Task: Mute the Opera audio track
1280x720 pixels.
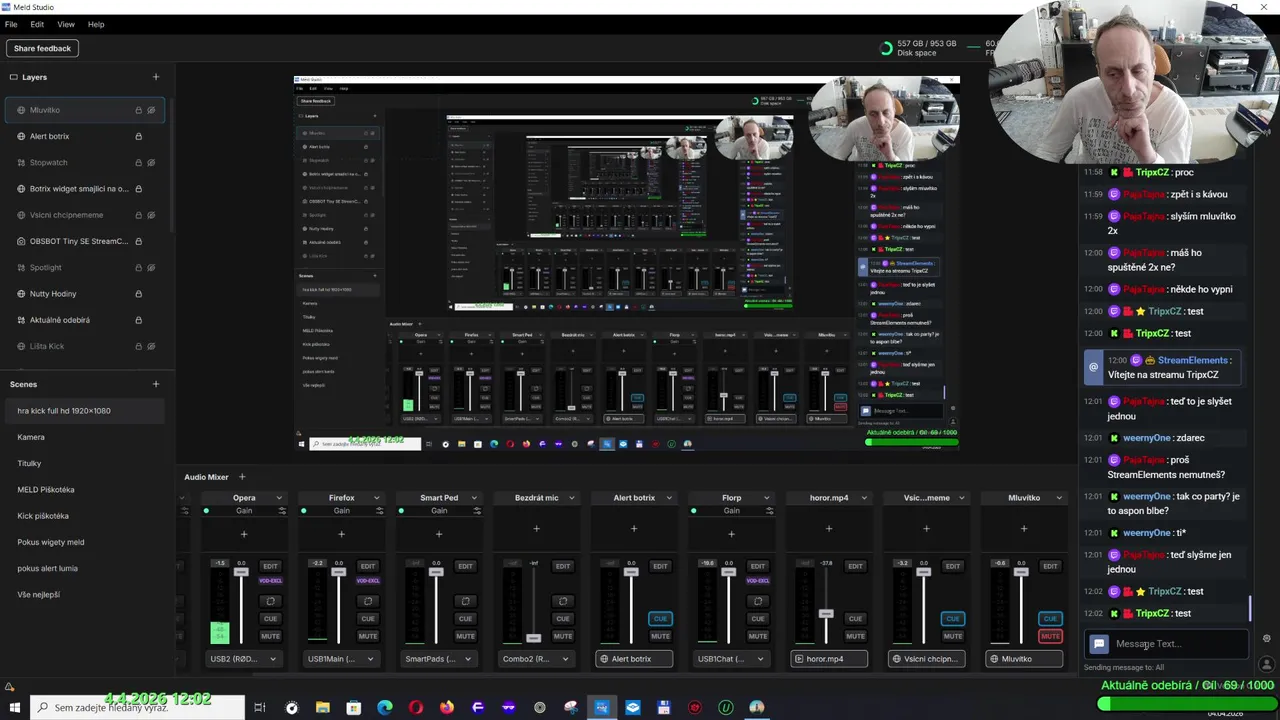Action: (x=270, y=636)
